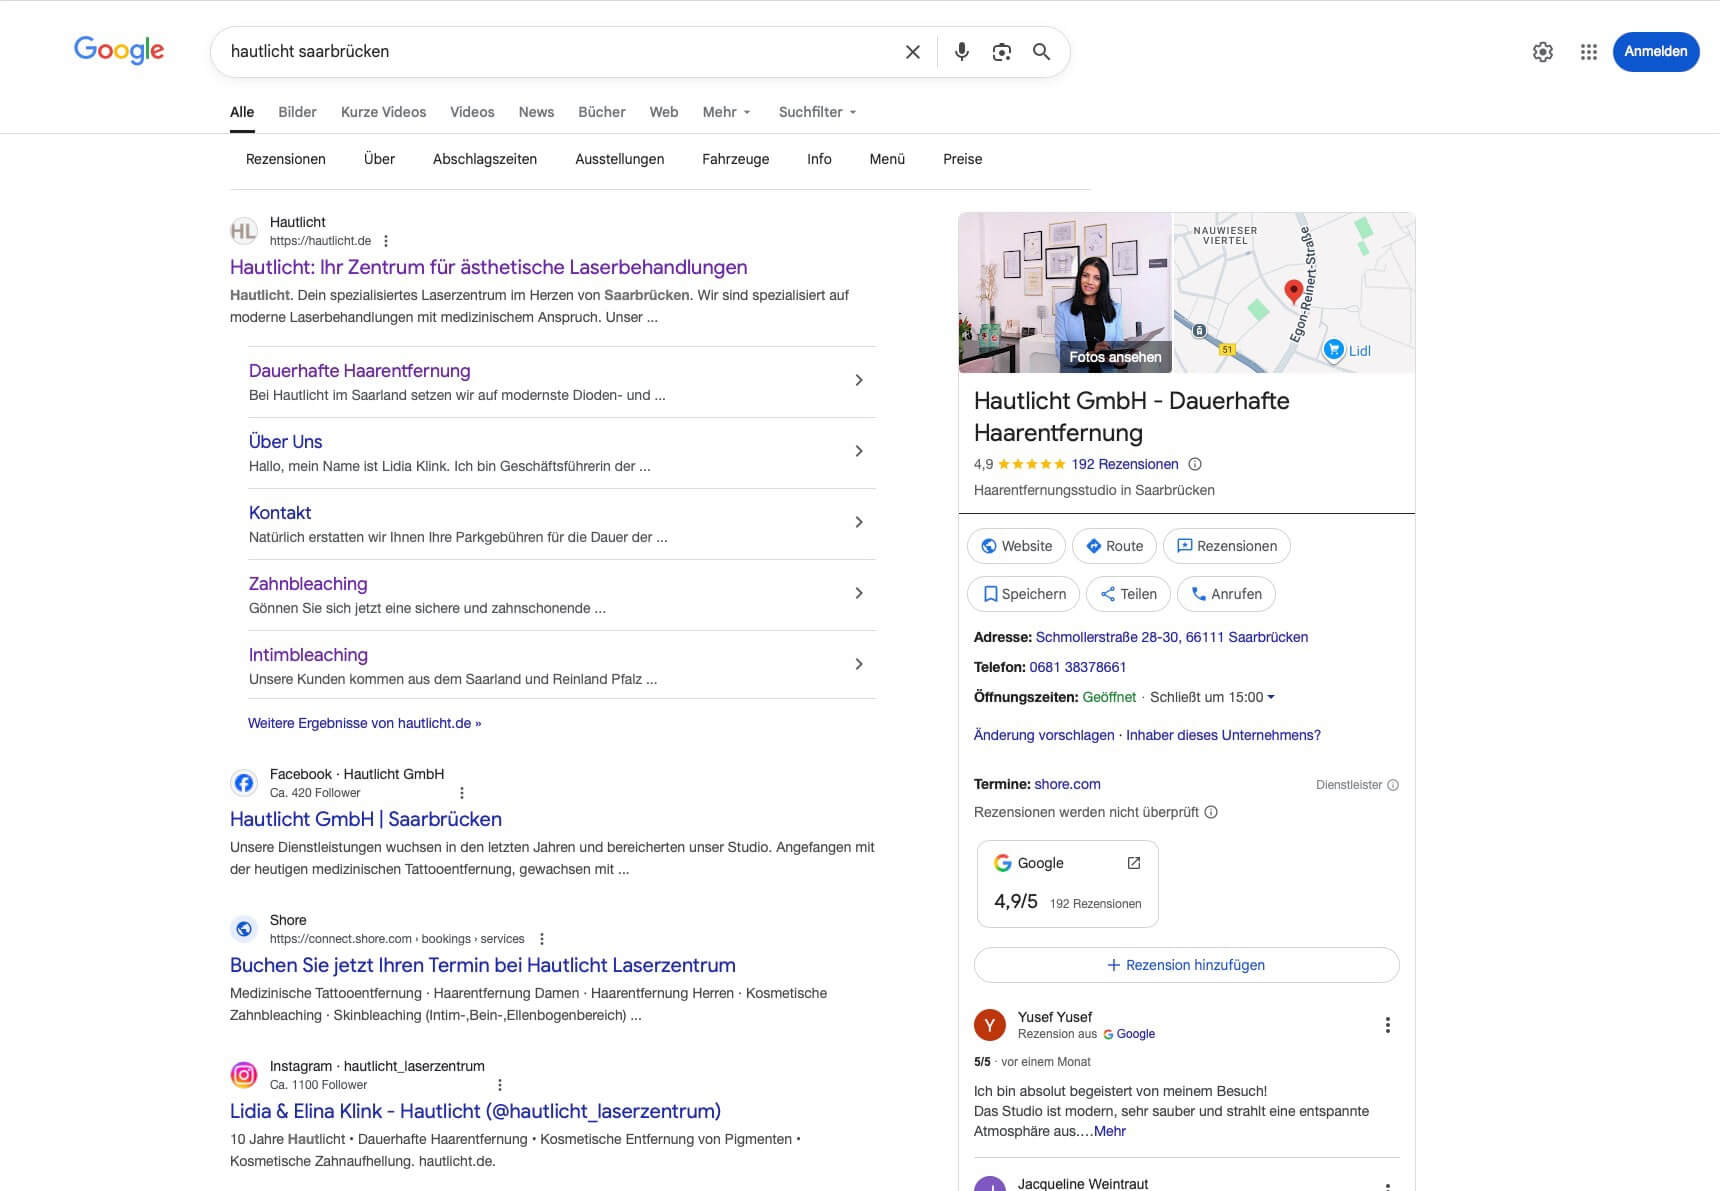Open the shore.com Termine link
Viewport: 1720px width, 1191px height.
point(1067,784)
